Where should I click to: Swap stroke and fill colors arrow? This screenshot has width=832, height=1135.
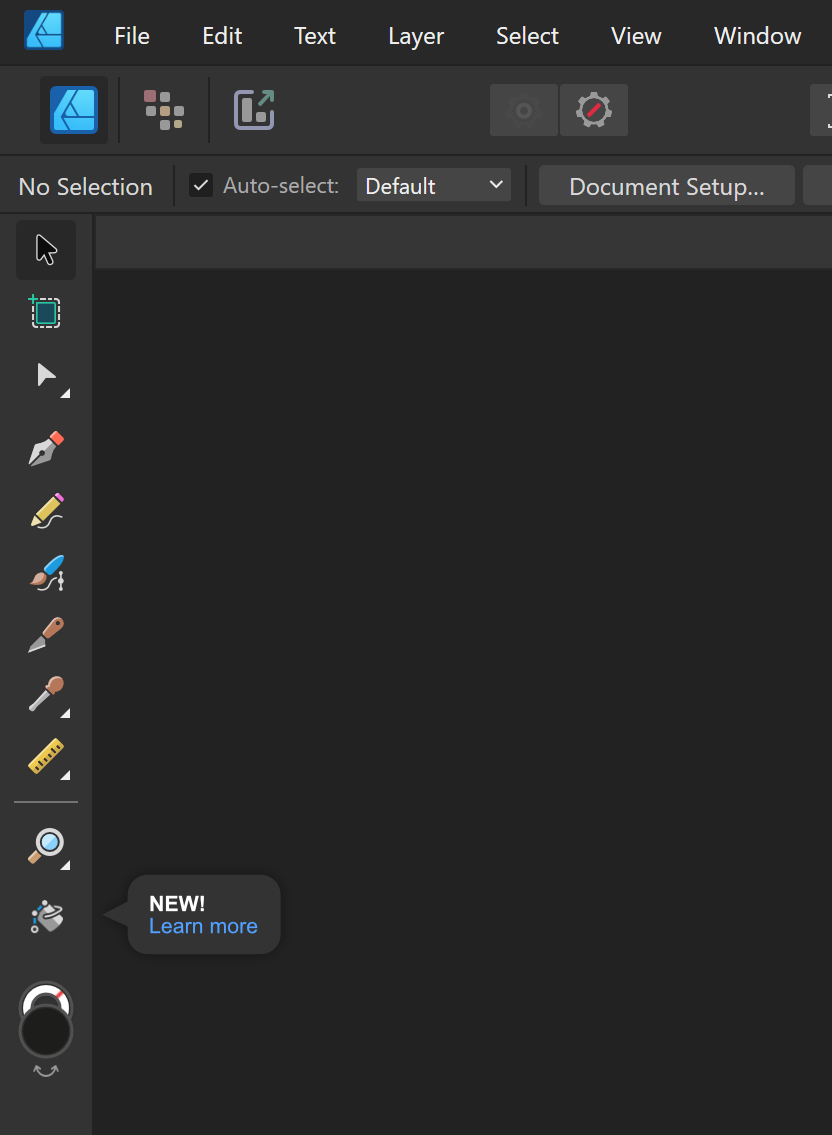pyautogui.click(x=46, y=1071)
